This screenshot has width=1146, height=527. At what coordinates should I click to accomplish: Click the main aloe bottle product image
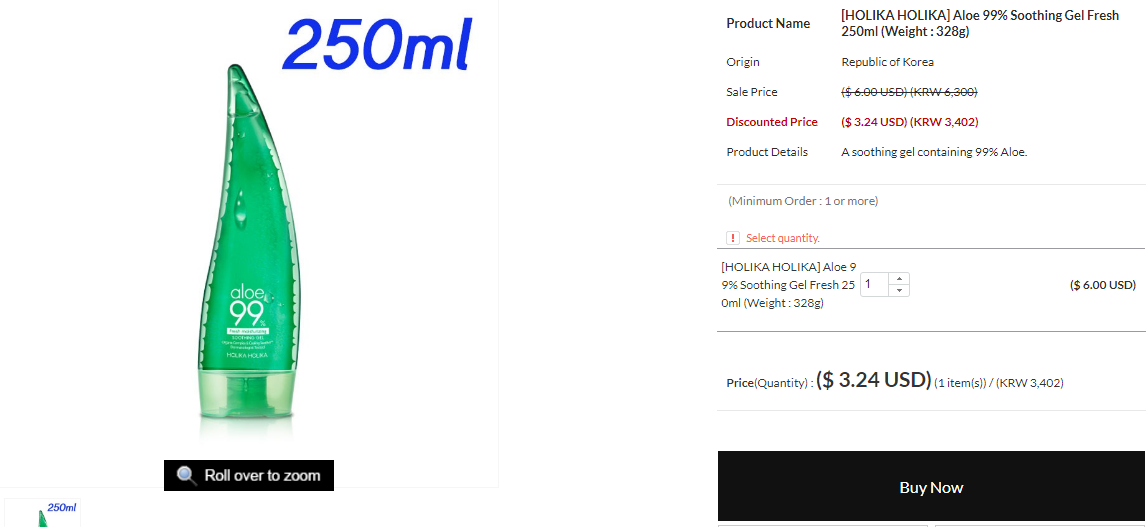[x=248, y=249]
